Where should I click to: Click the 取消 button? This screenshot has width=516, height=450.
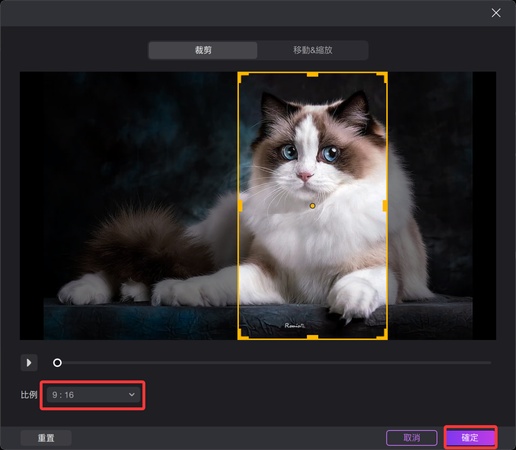(x=412, y=438)
